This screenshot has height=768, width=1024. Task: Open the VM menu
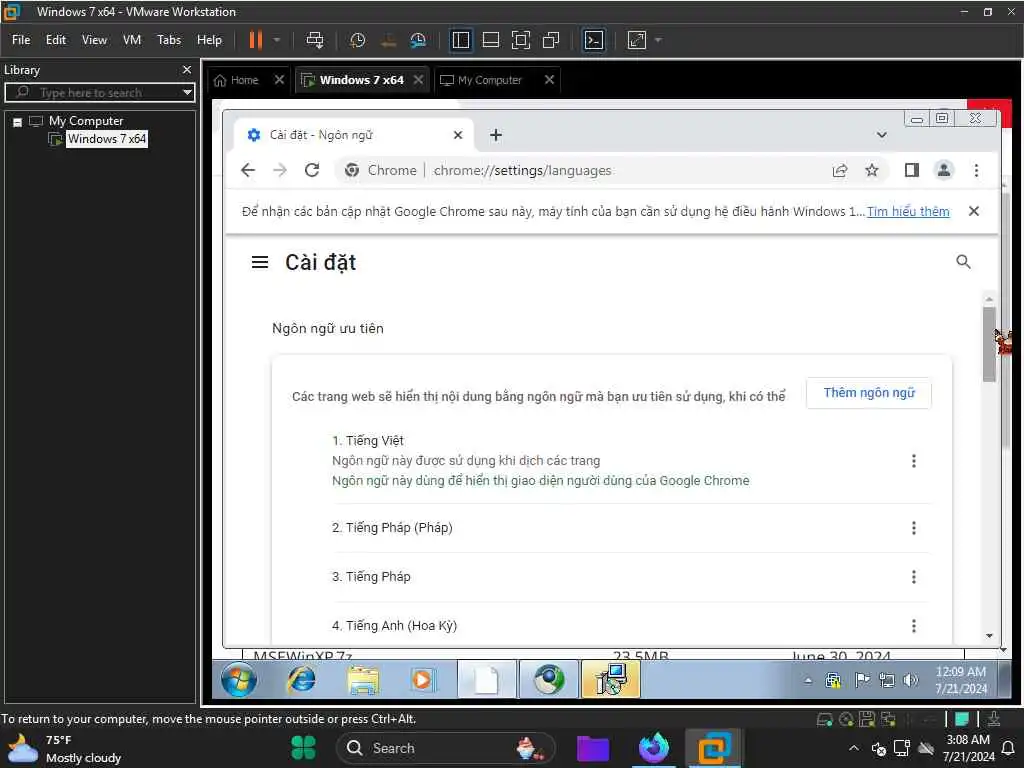click(x=132, y=40)
